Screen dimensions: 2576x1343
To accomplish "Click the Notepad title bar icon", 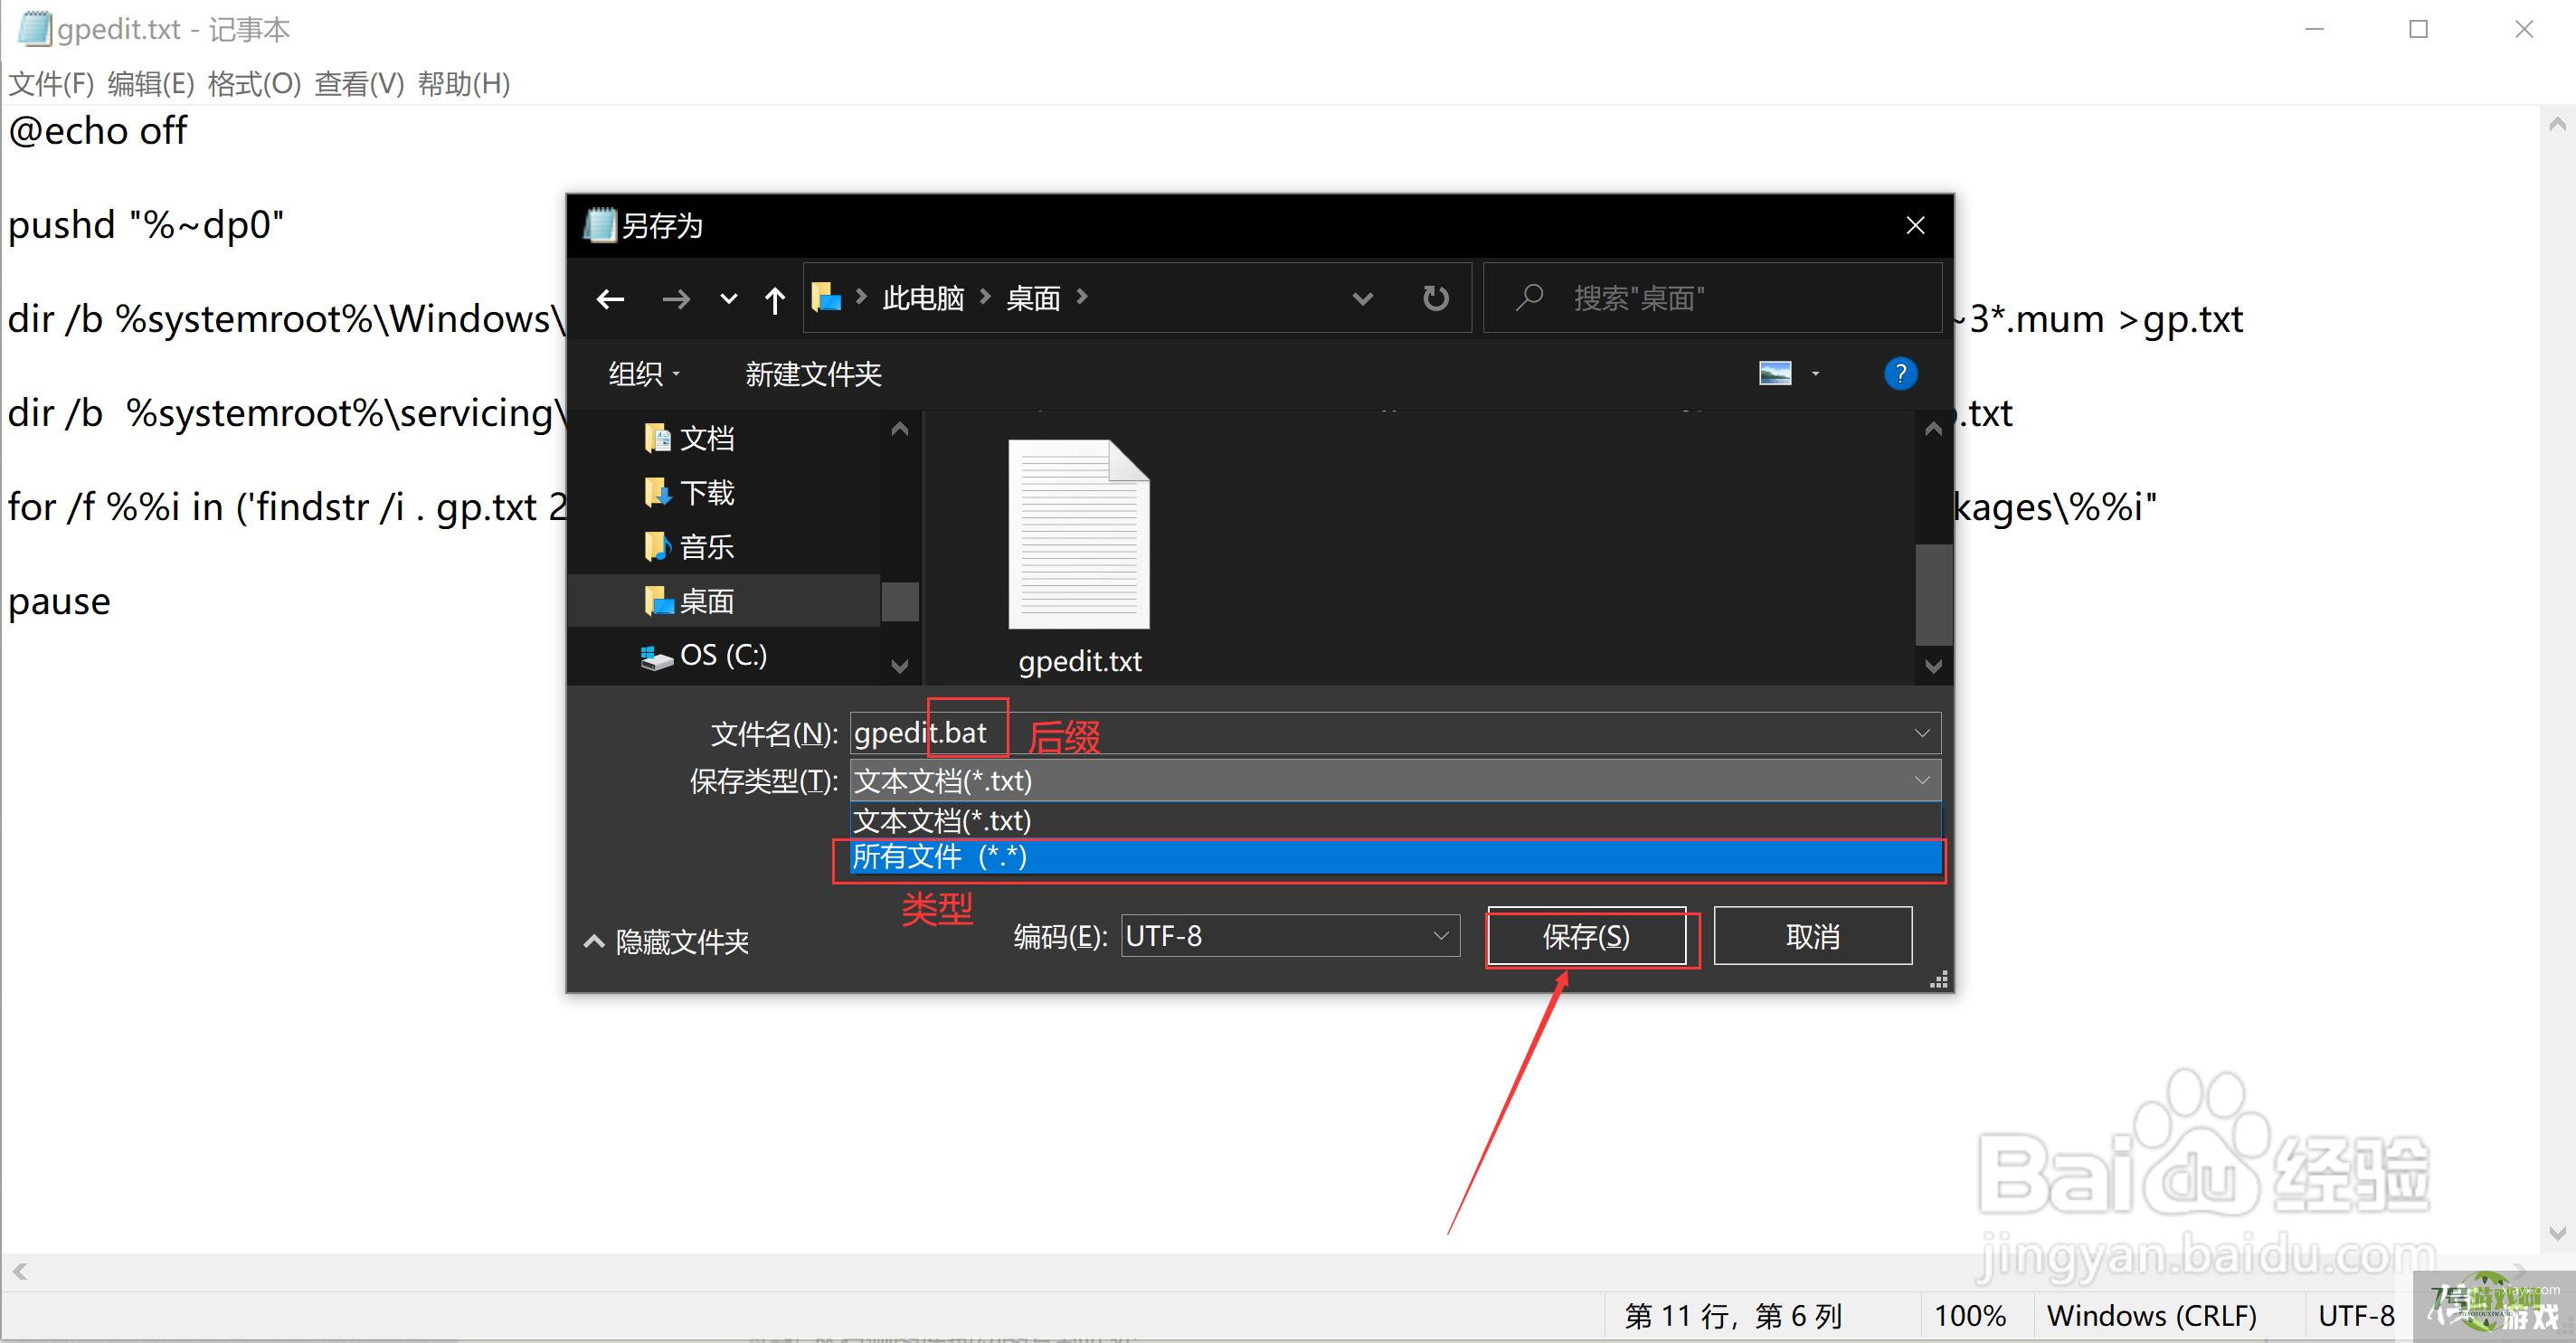I will [x=35, y=28].
